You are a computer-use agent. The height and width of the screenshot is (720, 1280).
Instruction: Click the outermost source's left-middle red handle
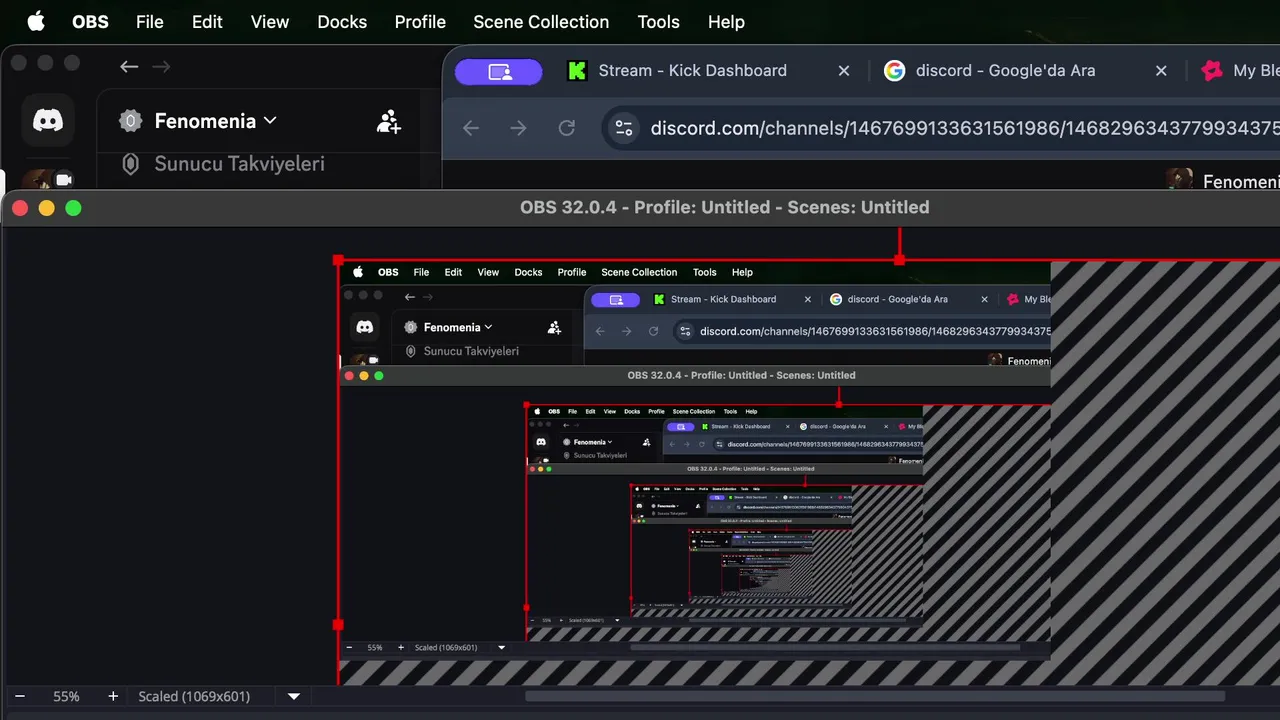[x=338, y=625]
